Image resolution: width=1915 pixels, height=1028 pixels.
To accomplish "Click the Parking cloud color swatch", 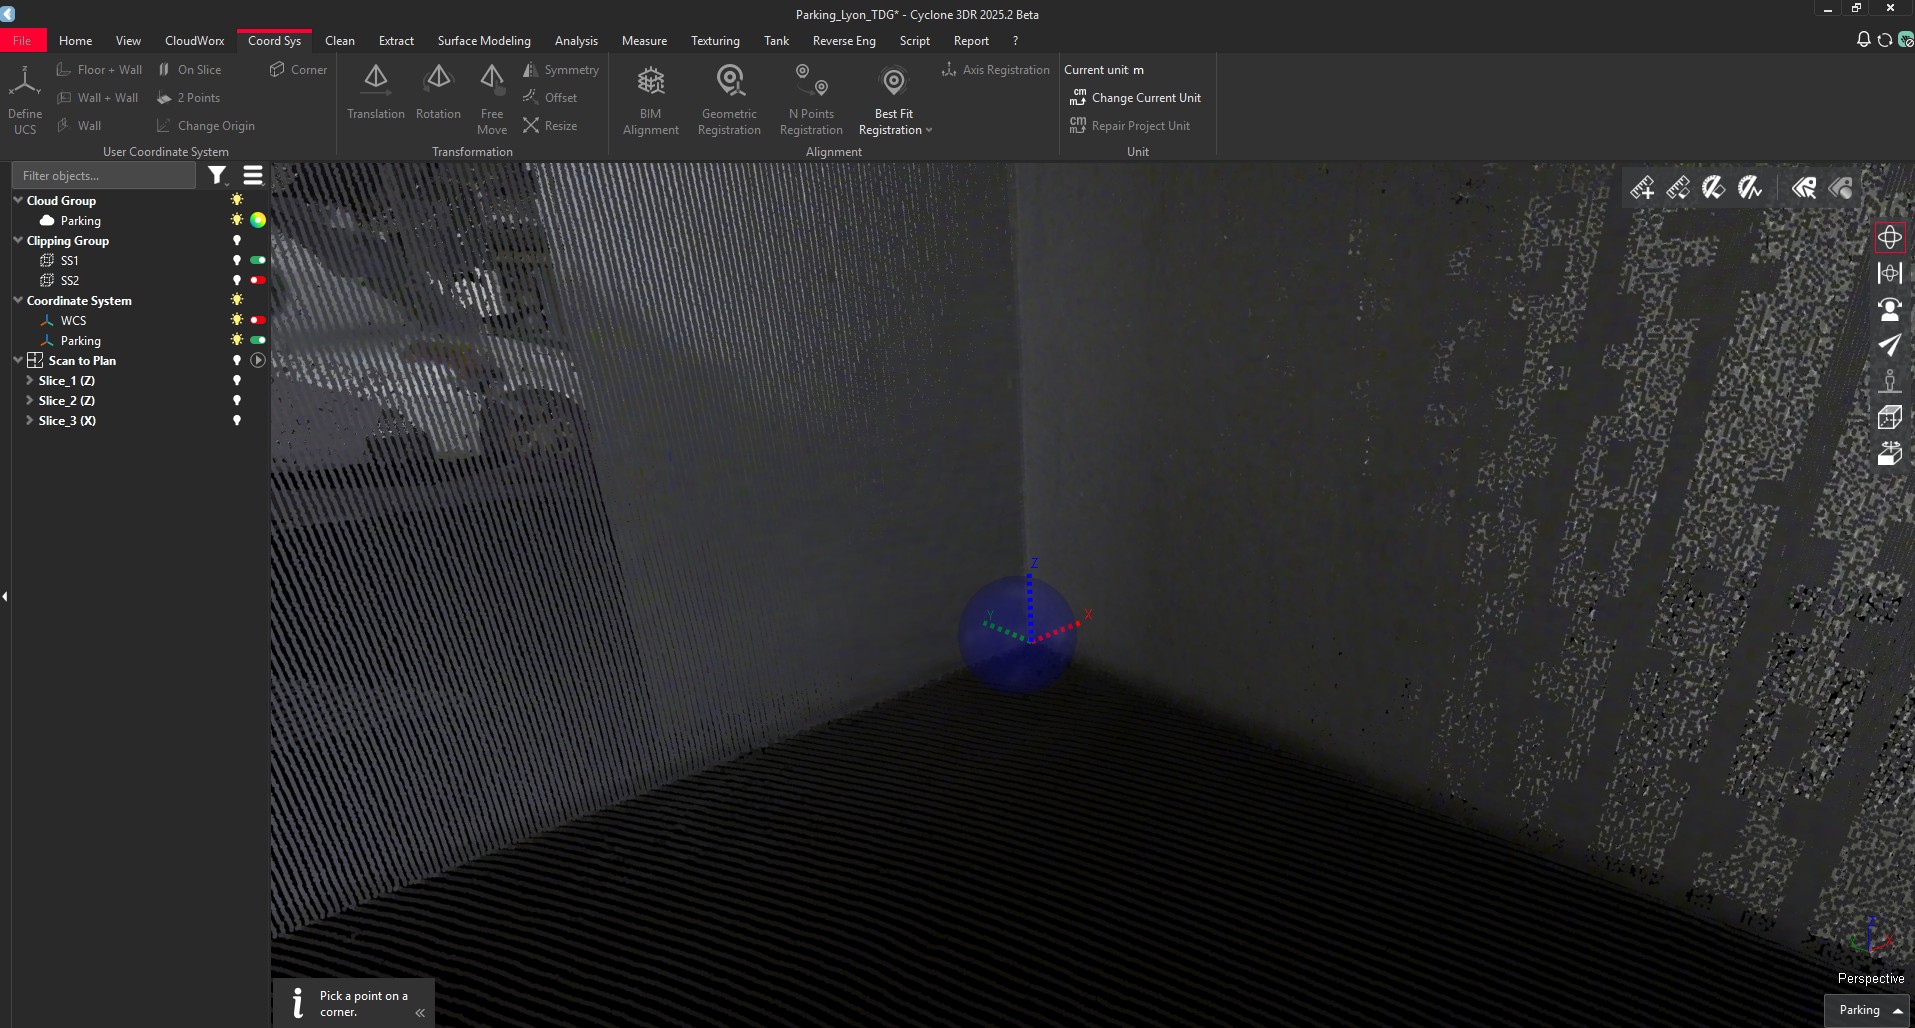I will click(x=258, y=220).
